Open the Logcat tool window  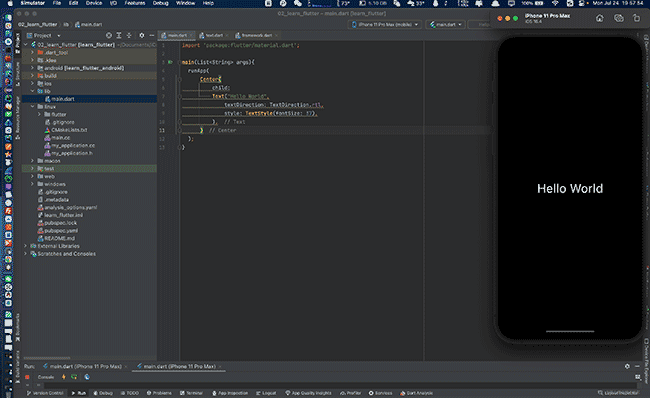coord(266,393)
